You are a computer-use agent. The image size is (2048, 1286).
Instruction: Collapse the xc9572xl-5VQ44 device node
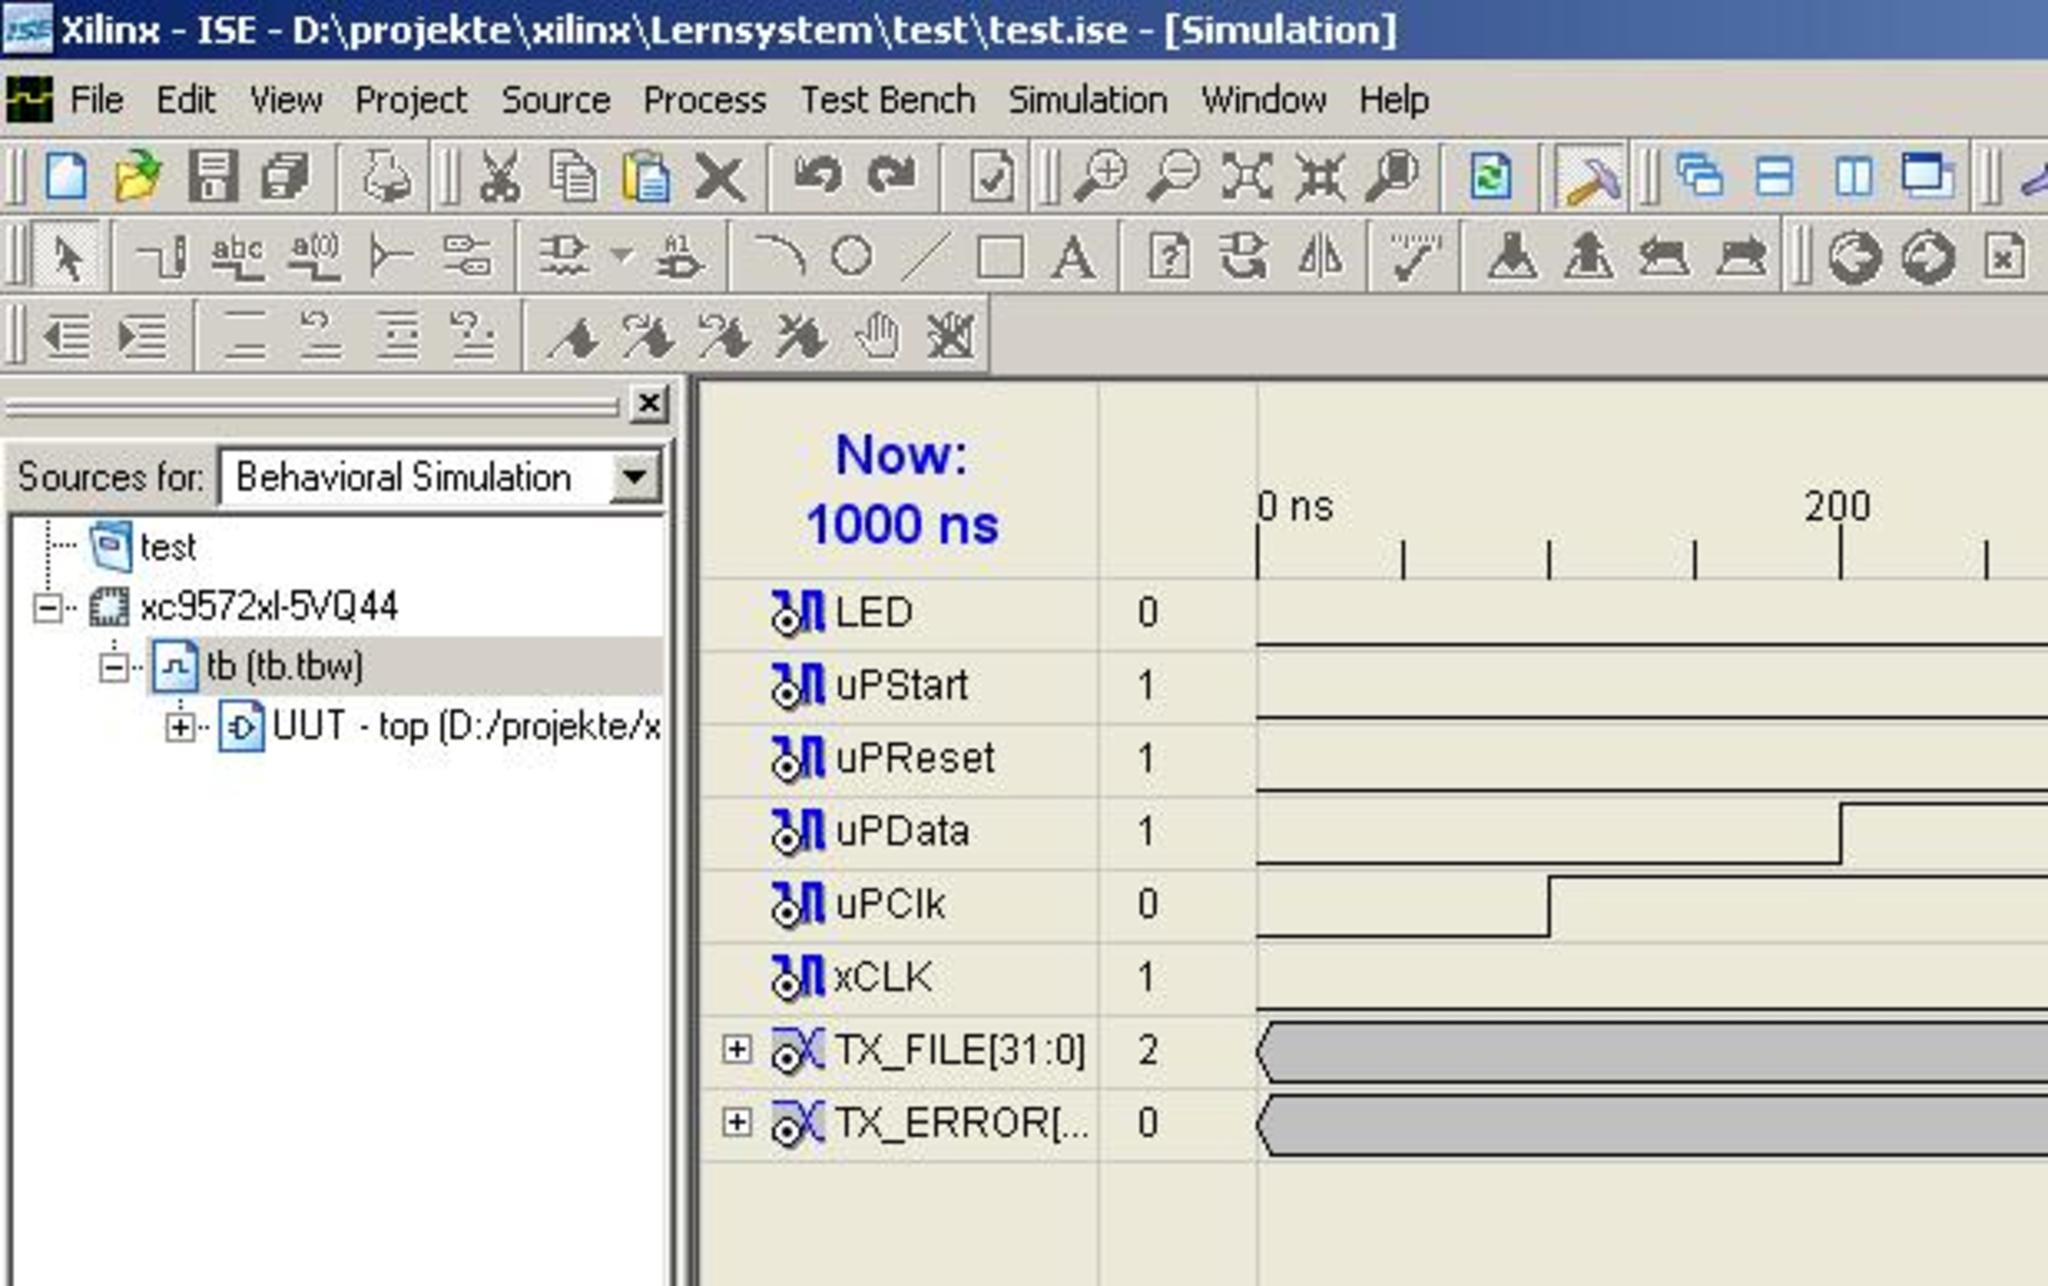47,607
